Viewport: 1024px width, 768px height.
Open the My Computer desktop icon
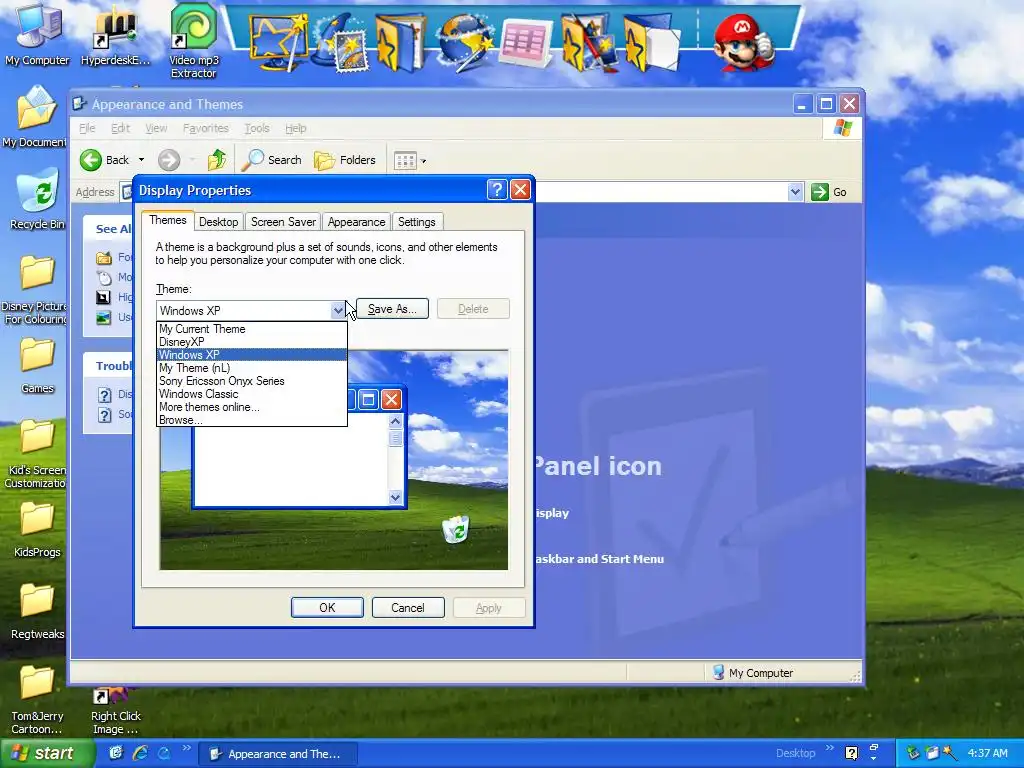pyautogui.click(x=37, y=36)
